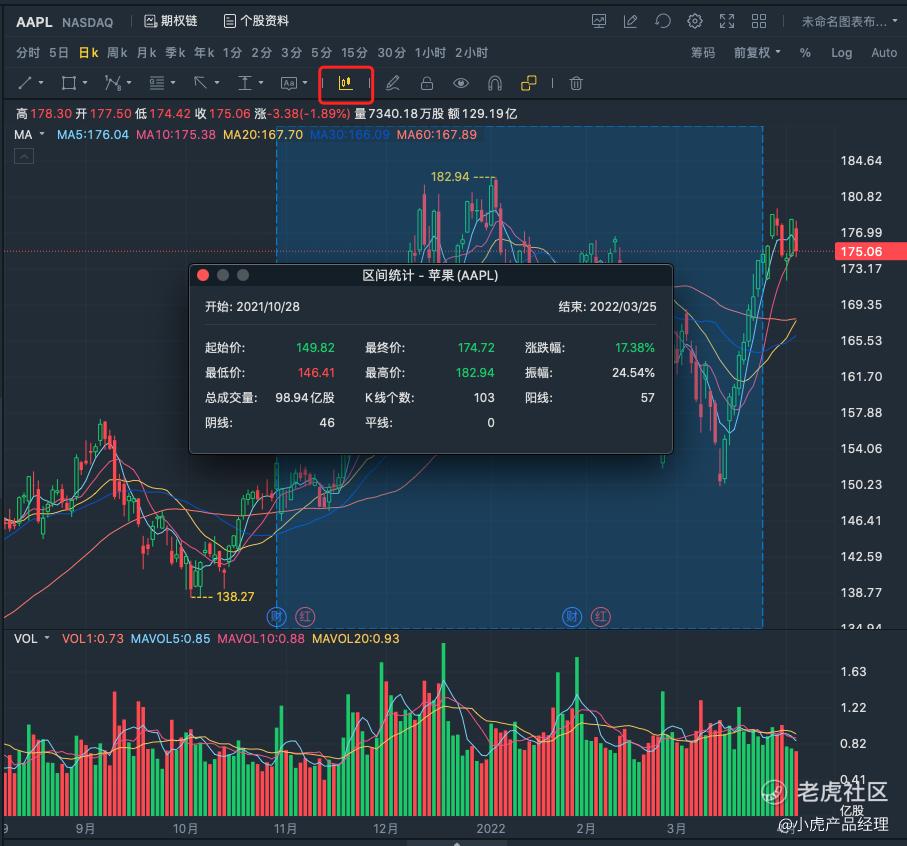The width and height of the screenshot is (907, 846).
Task: Switch to 15分 minute chart
Action: click(355, 53)
